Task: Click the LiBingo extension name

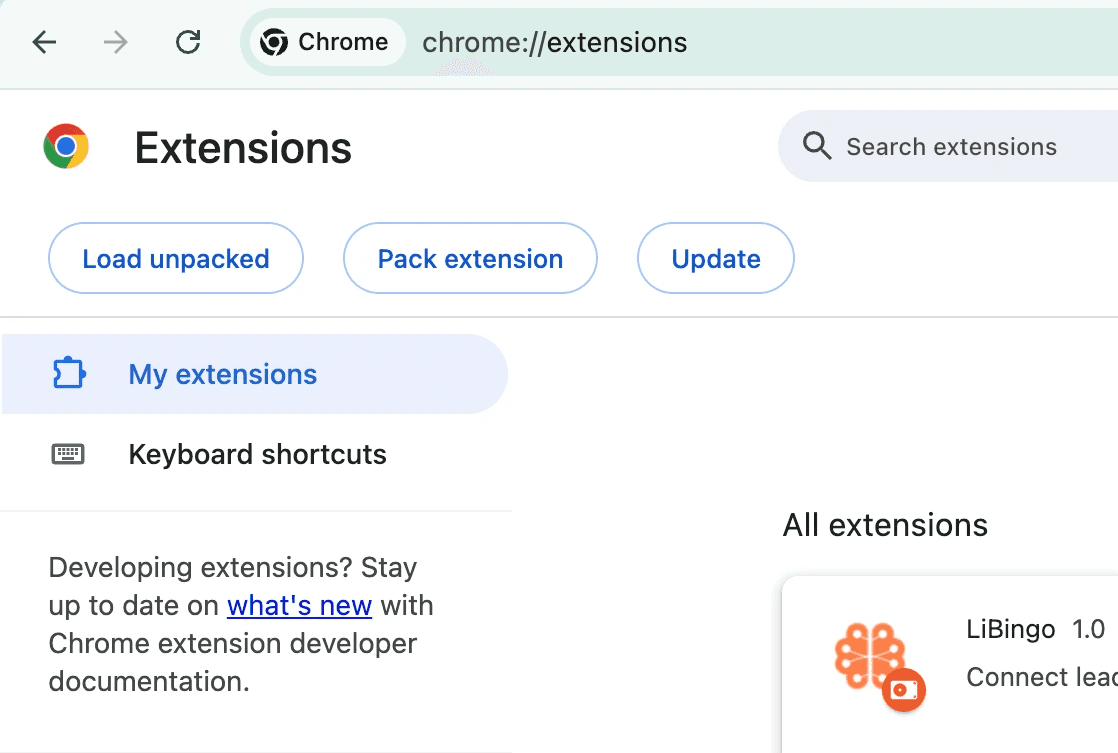Action: click(x=1010, y=629)
